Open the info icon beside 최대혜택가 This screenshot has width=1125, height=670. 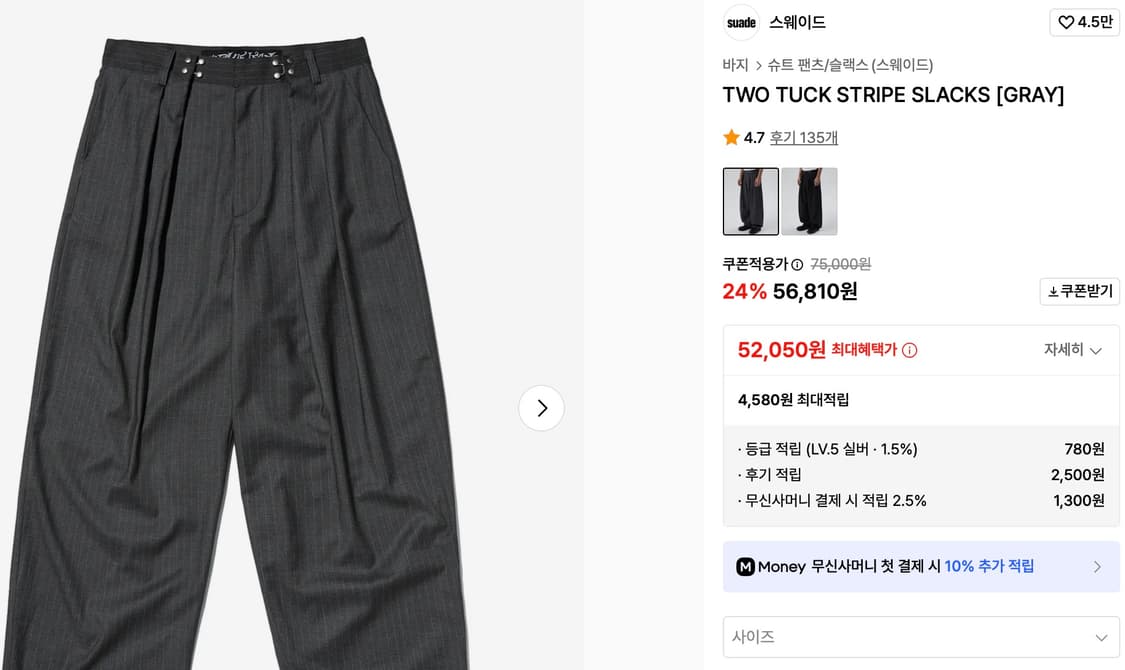(x=909, y=350)
